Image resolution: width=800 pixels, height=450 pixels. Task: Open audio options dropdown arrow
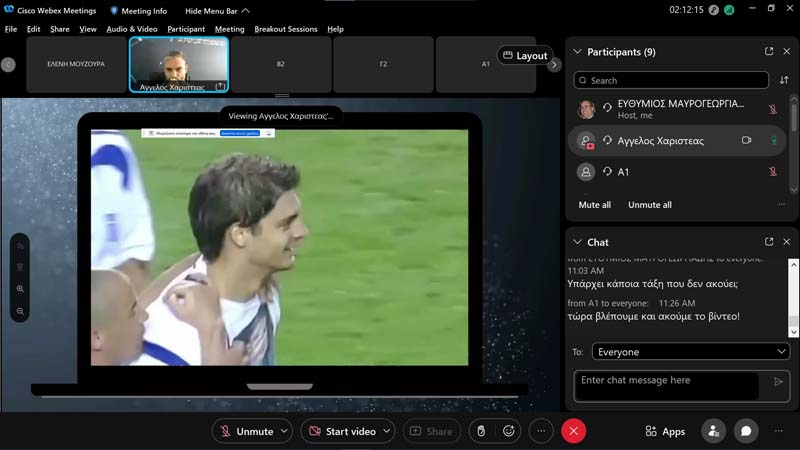(x=285, y=431)
